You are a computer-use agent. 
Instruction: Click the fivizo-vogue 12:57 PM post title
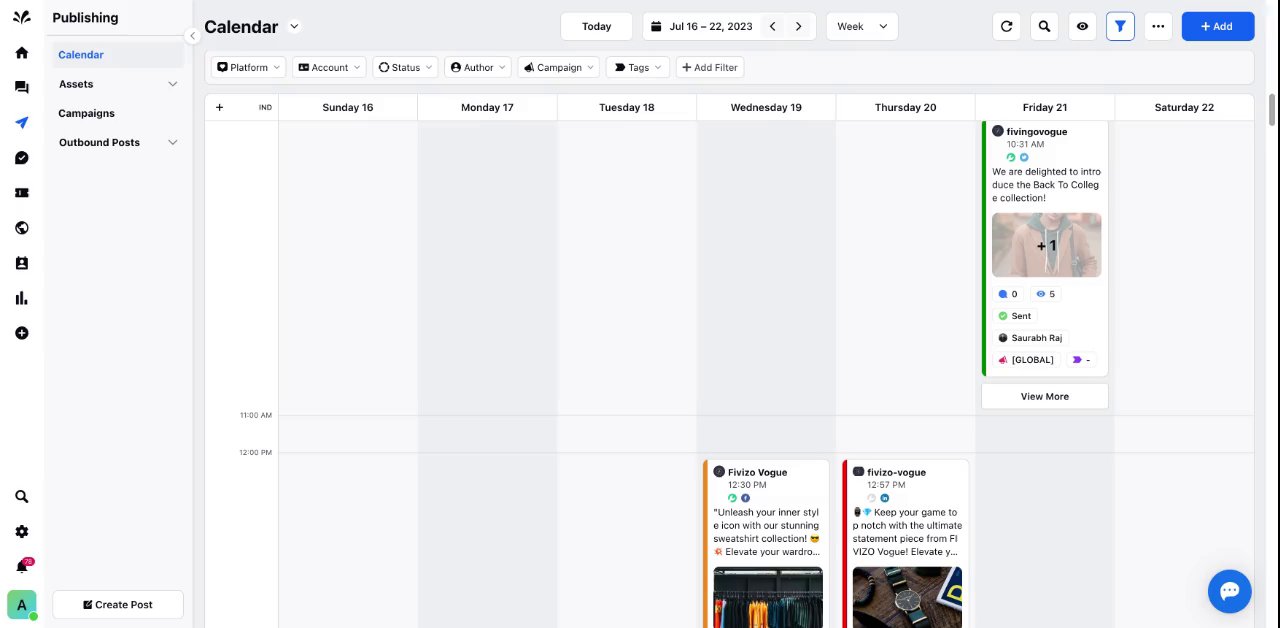pos(896,472)
